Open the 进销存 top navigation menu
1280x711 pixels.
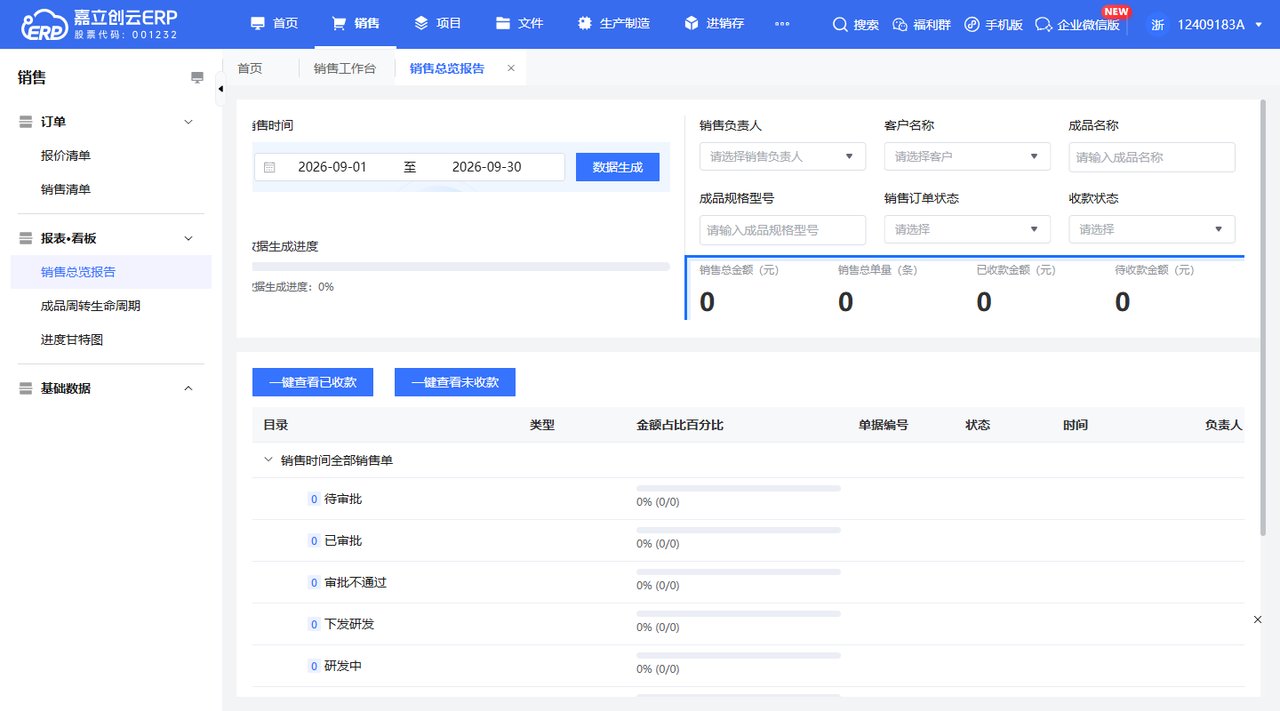[x=714, y=23]
